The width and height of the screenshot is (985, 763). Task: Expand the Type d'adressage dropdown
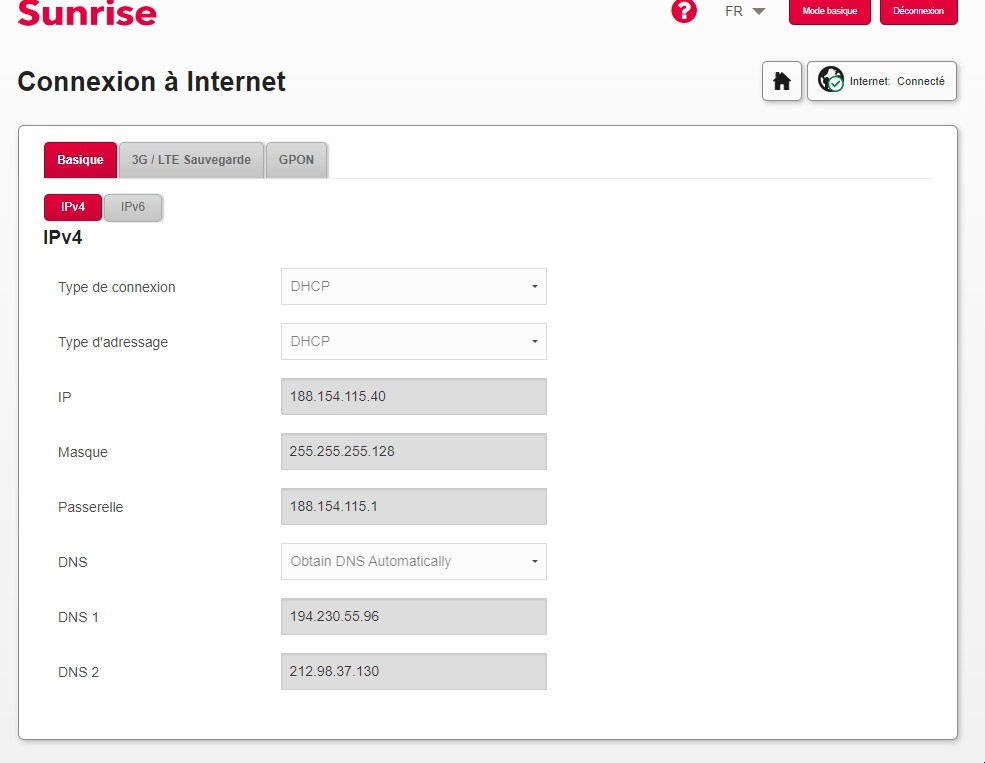(413, 342)
